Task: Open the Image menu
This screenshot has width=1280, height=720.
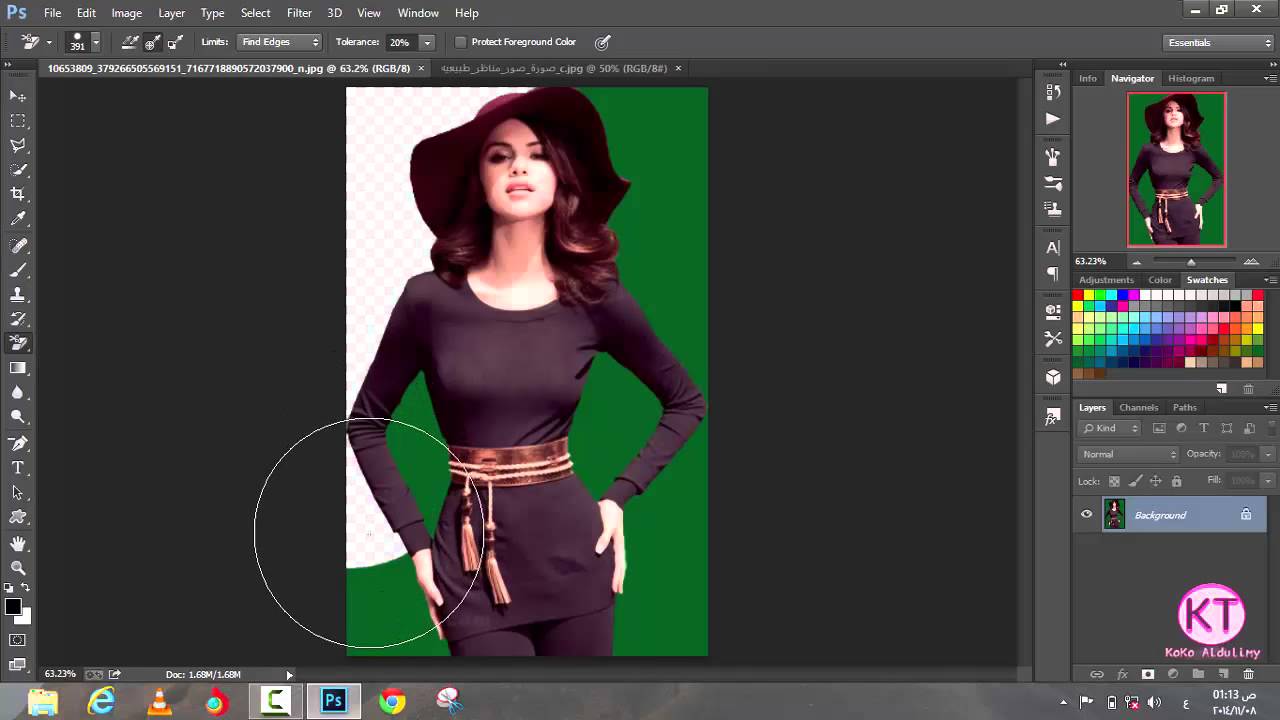Action: (126, 13)
